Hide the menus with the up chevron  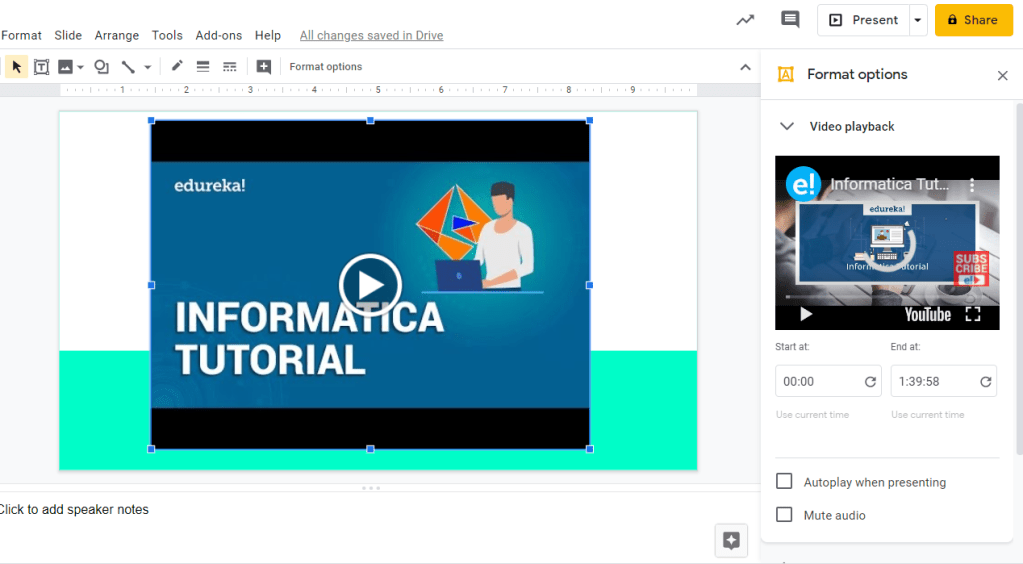[x=745, y=67]
